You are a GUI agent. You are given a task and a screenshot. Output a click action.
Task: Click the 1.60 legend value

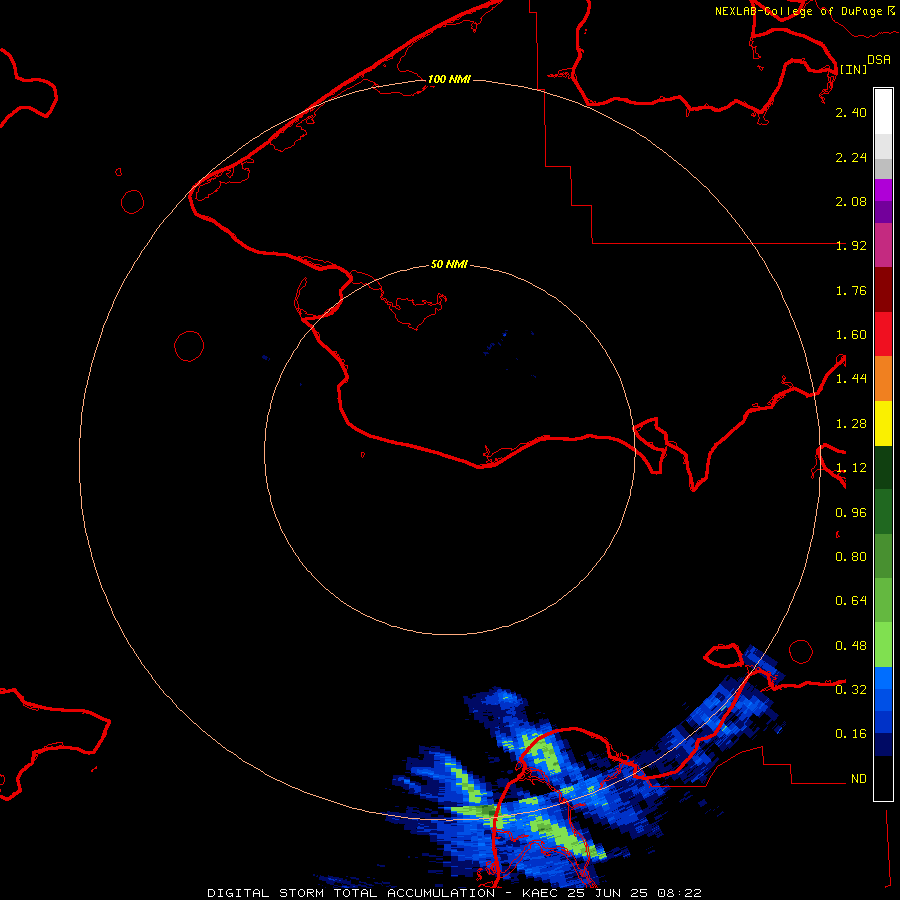point(851,335)
